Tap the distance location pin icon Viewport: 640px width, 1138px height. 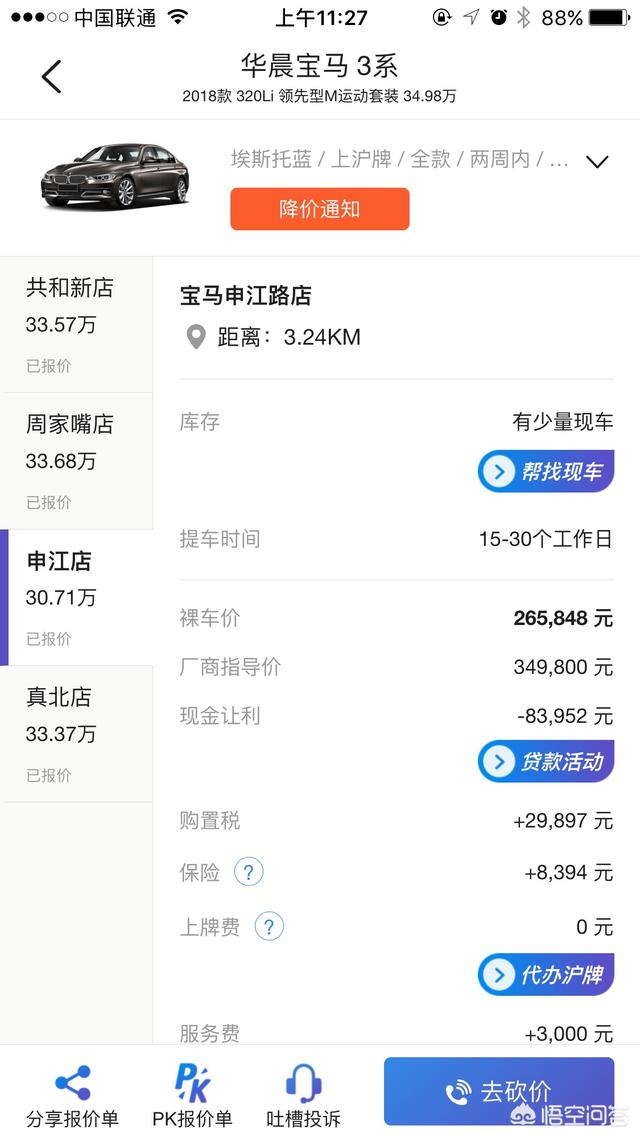tap(196, 337)
